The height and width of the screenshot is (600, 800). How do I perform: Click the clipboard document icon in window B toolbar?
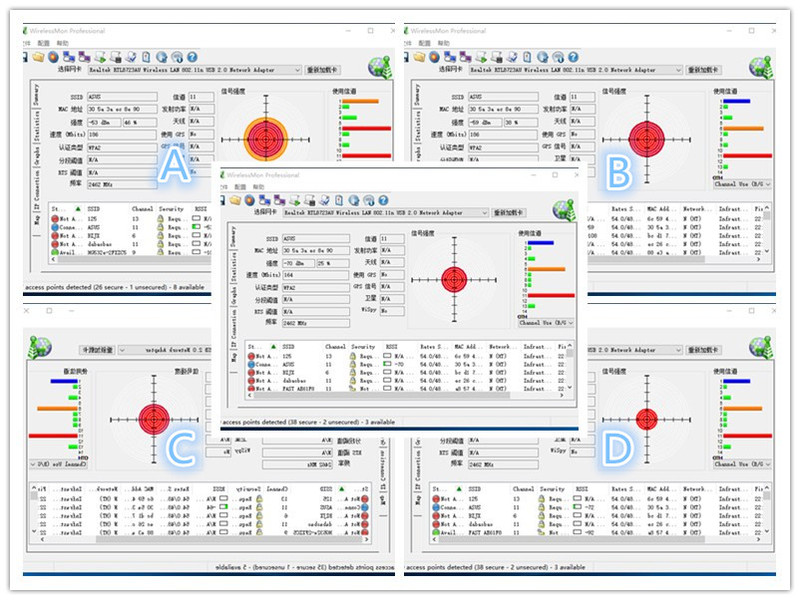click(527, 57)
